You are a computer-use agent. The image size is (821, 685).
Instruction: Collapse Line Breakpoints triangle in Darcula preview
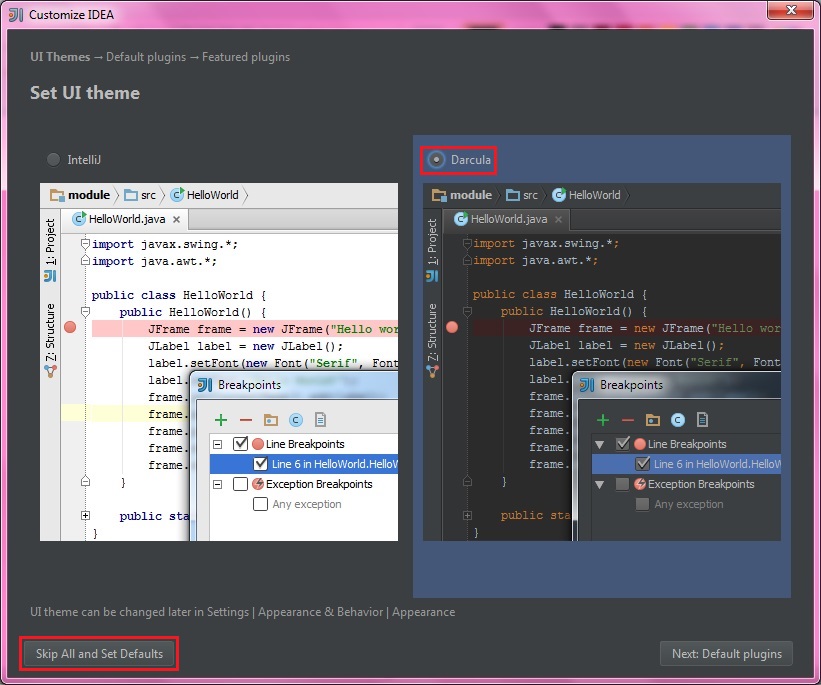pos(600,445)
